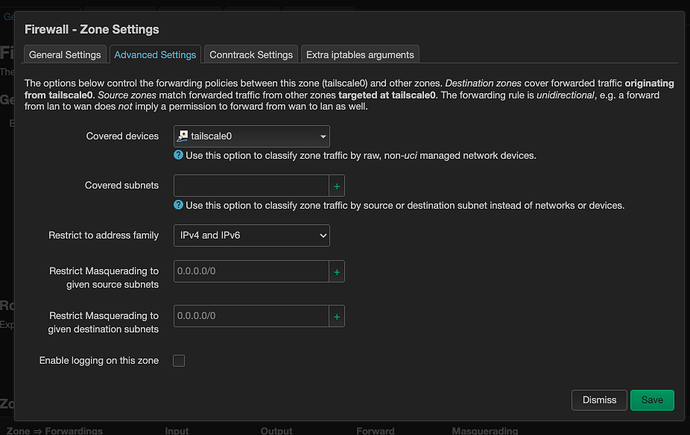Save the zone settings
Image resolution: width=690 pixels, height=435 pixels.
pyautogui.click(x=652, y=400)
